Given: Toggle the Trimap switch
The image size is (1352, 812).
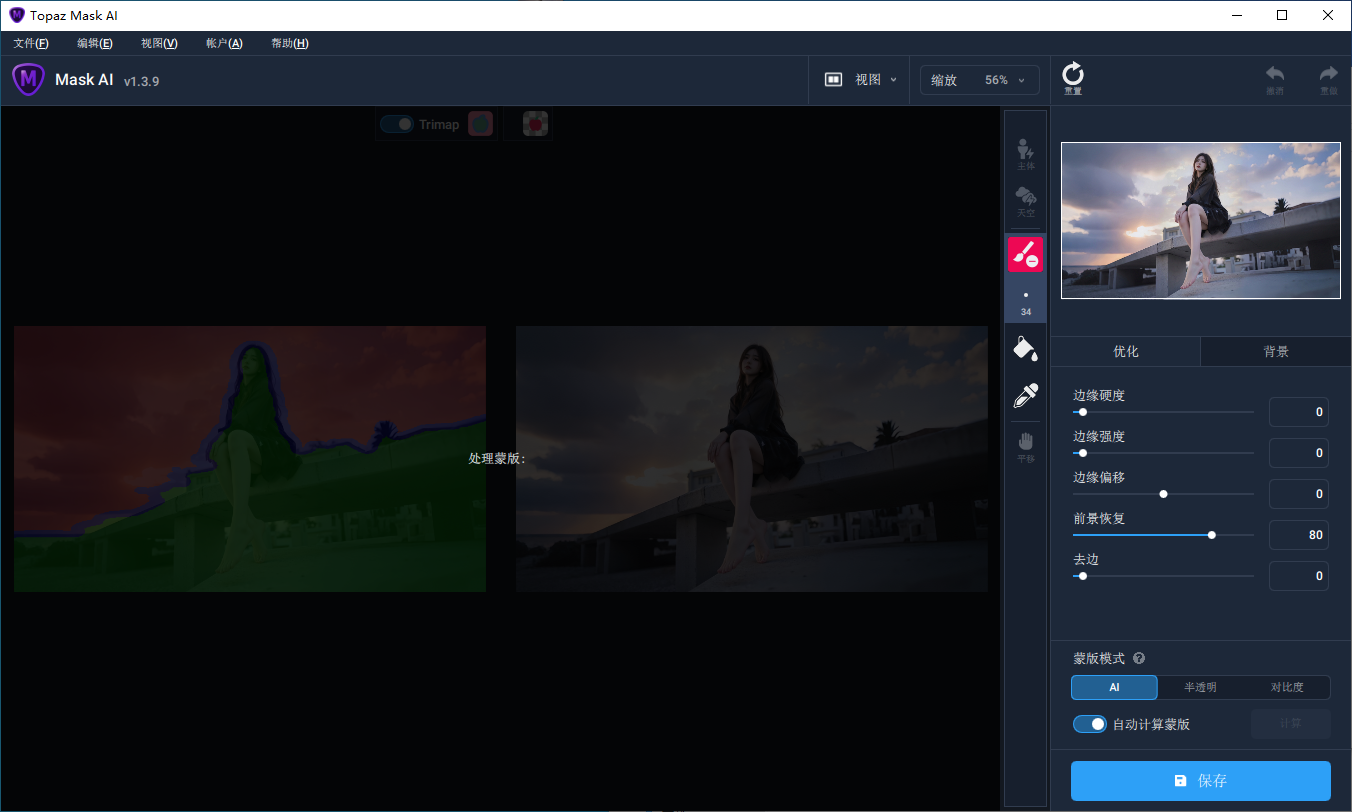Looking at the screenshot, I should [397, 124].
